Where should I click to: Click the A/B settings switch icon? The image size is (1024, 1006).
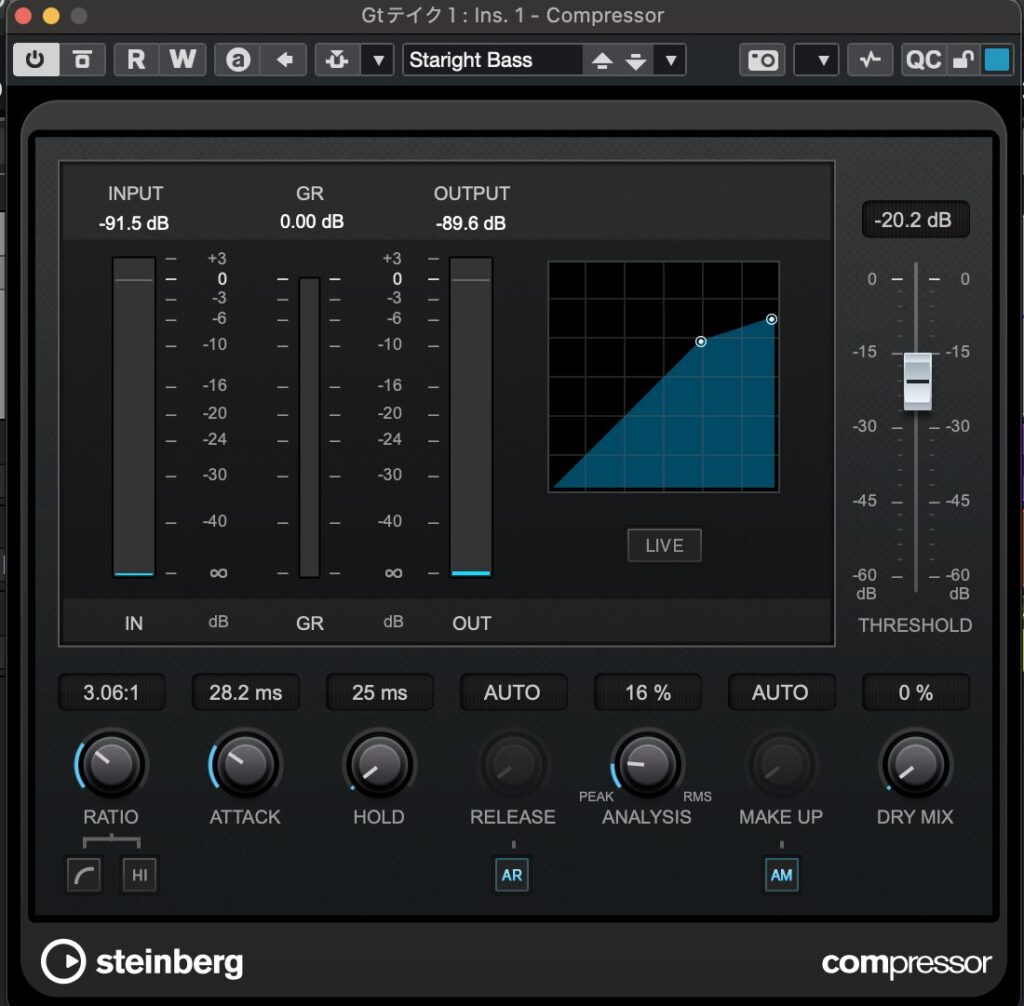[x=238, y=60]
